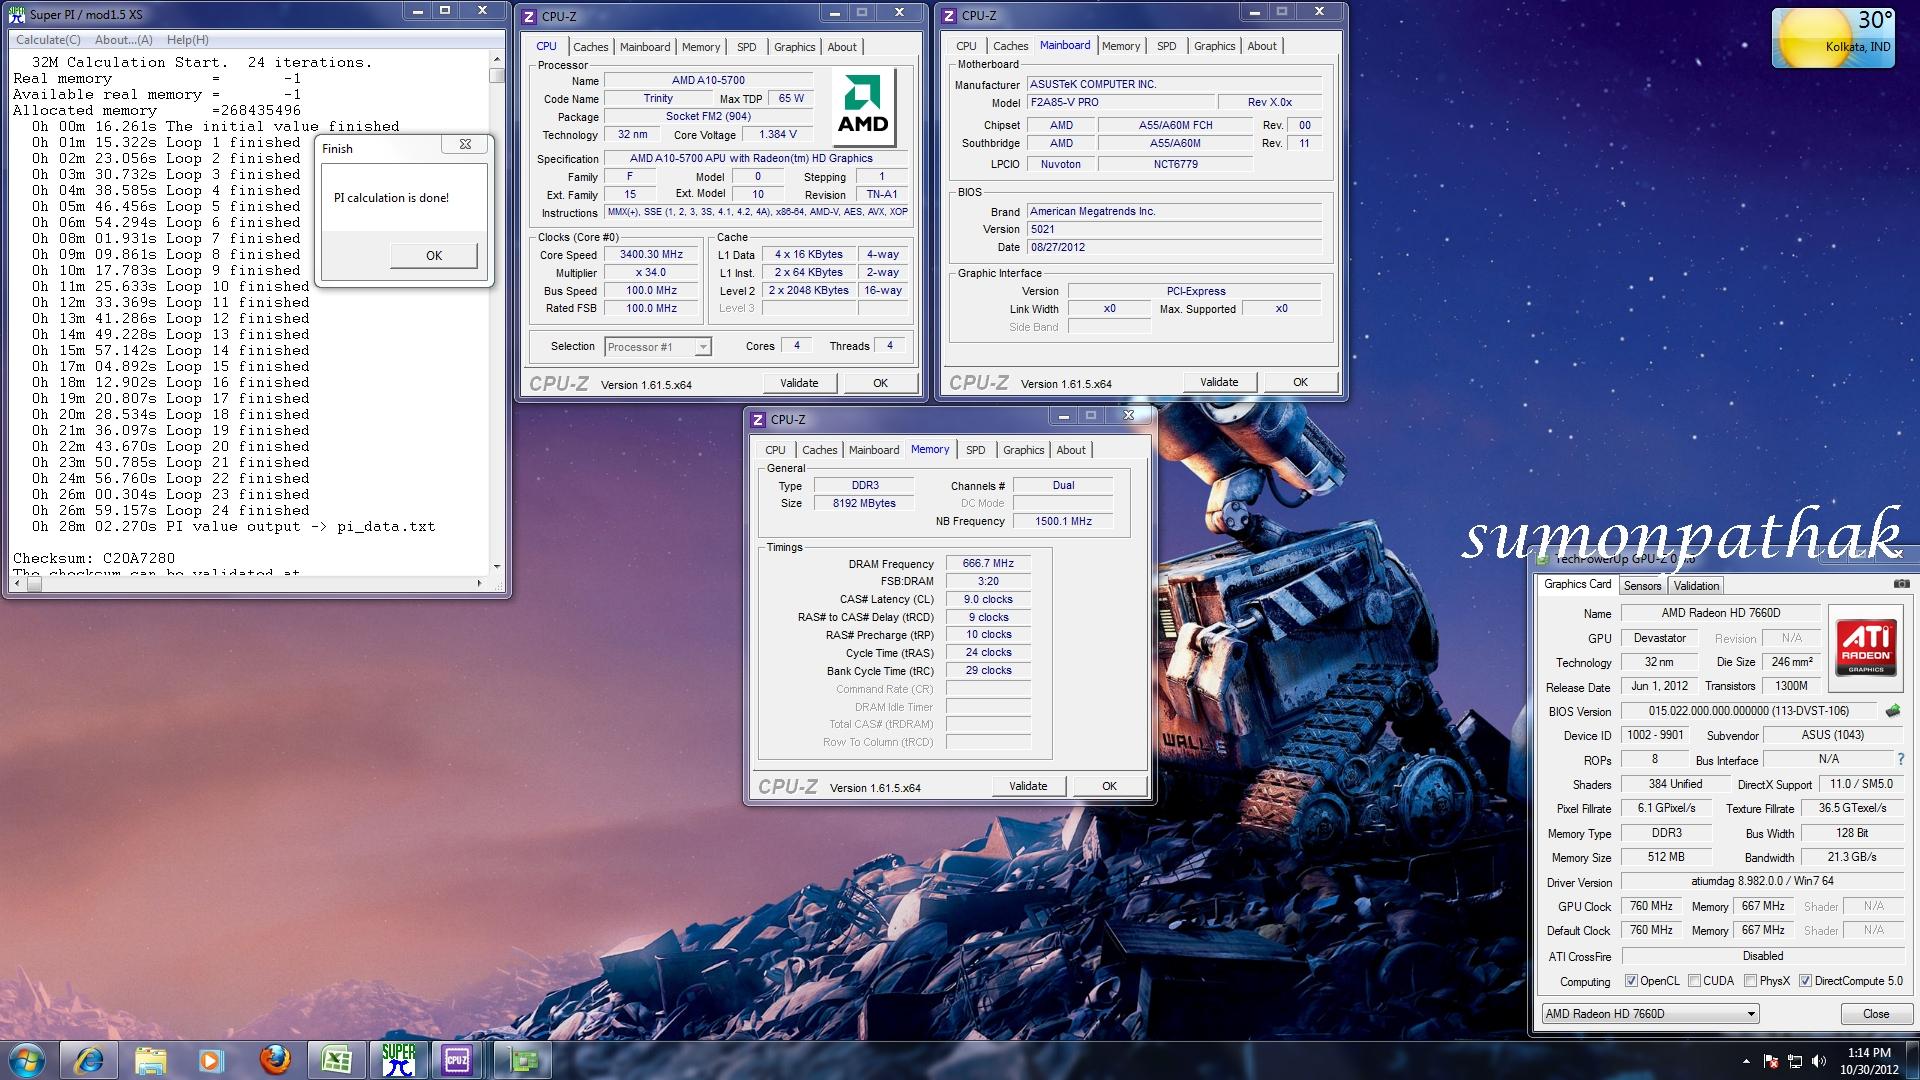1920x1080 pixels.
Task: Click the Action Center flag tray icon
Action: pyautogui.click(x=1771, y=1061)
